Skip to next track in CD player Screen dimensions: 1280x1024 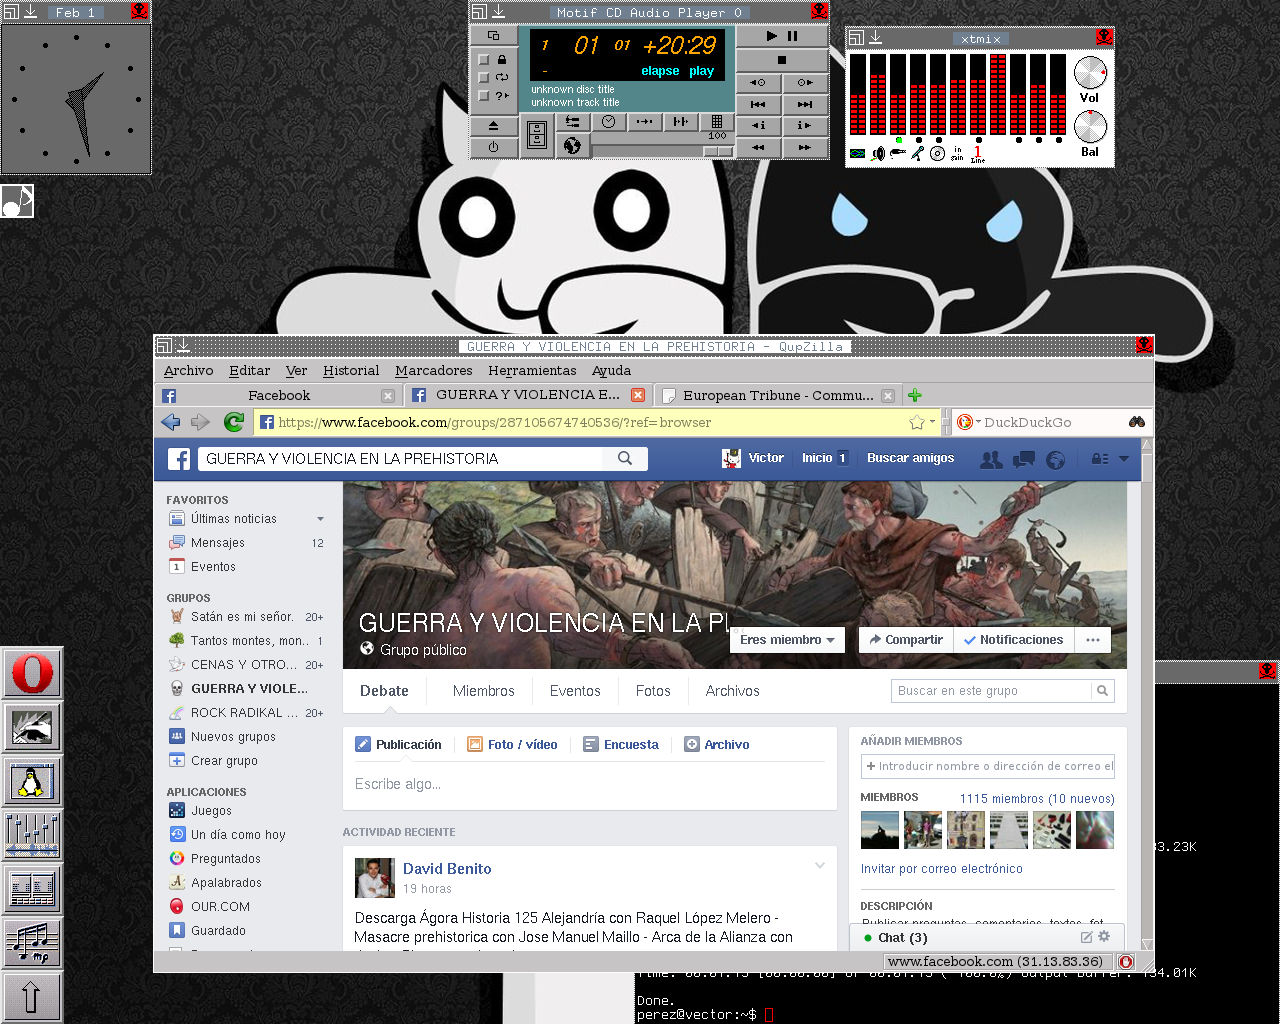pos(805,104)
